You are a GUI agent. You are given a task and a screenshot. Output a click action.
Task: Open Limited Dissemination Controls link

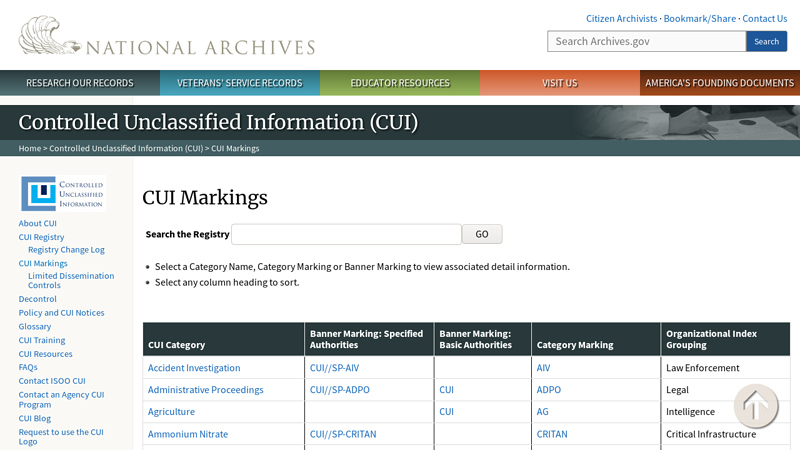pos(71,280)
